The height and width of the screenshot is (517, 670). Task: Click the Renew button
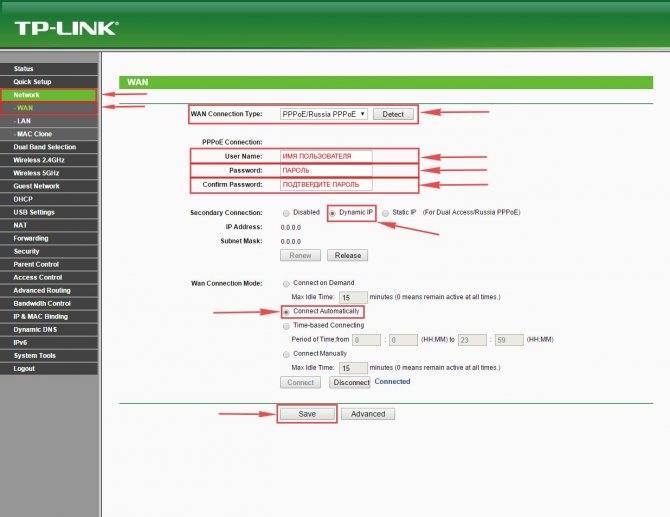(x=300, y=255)
